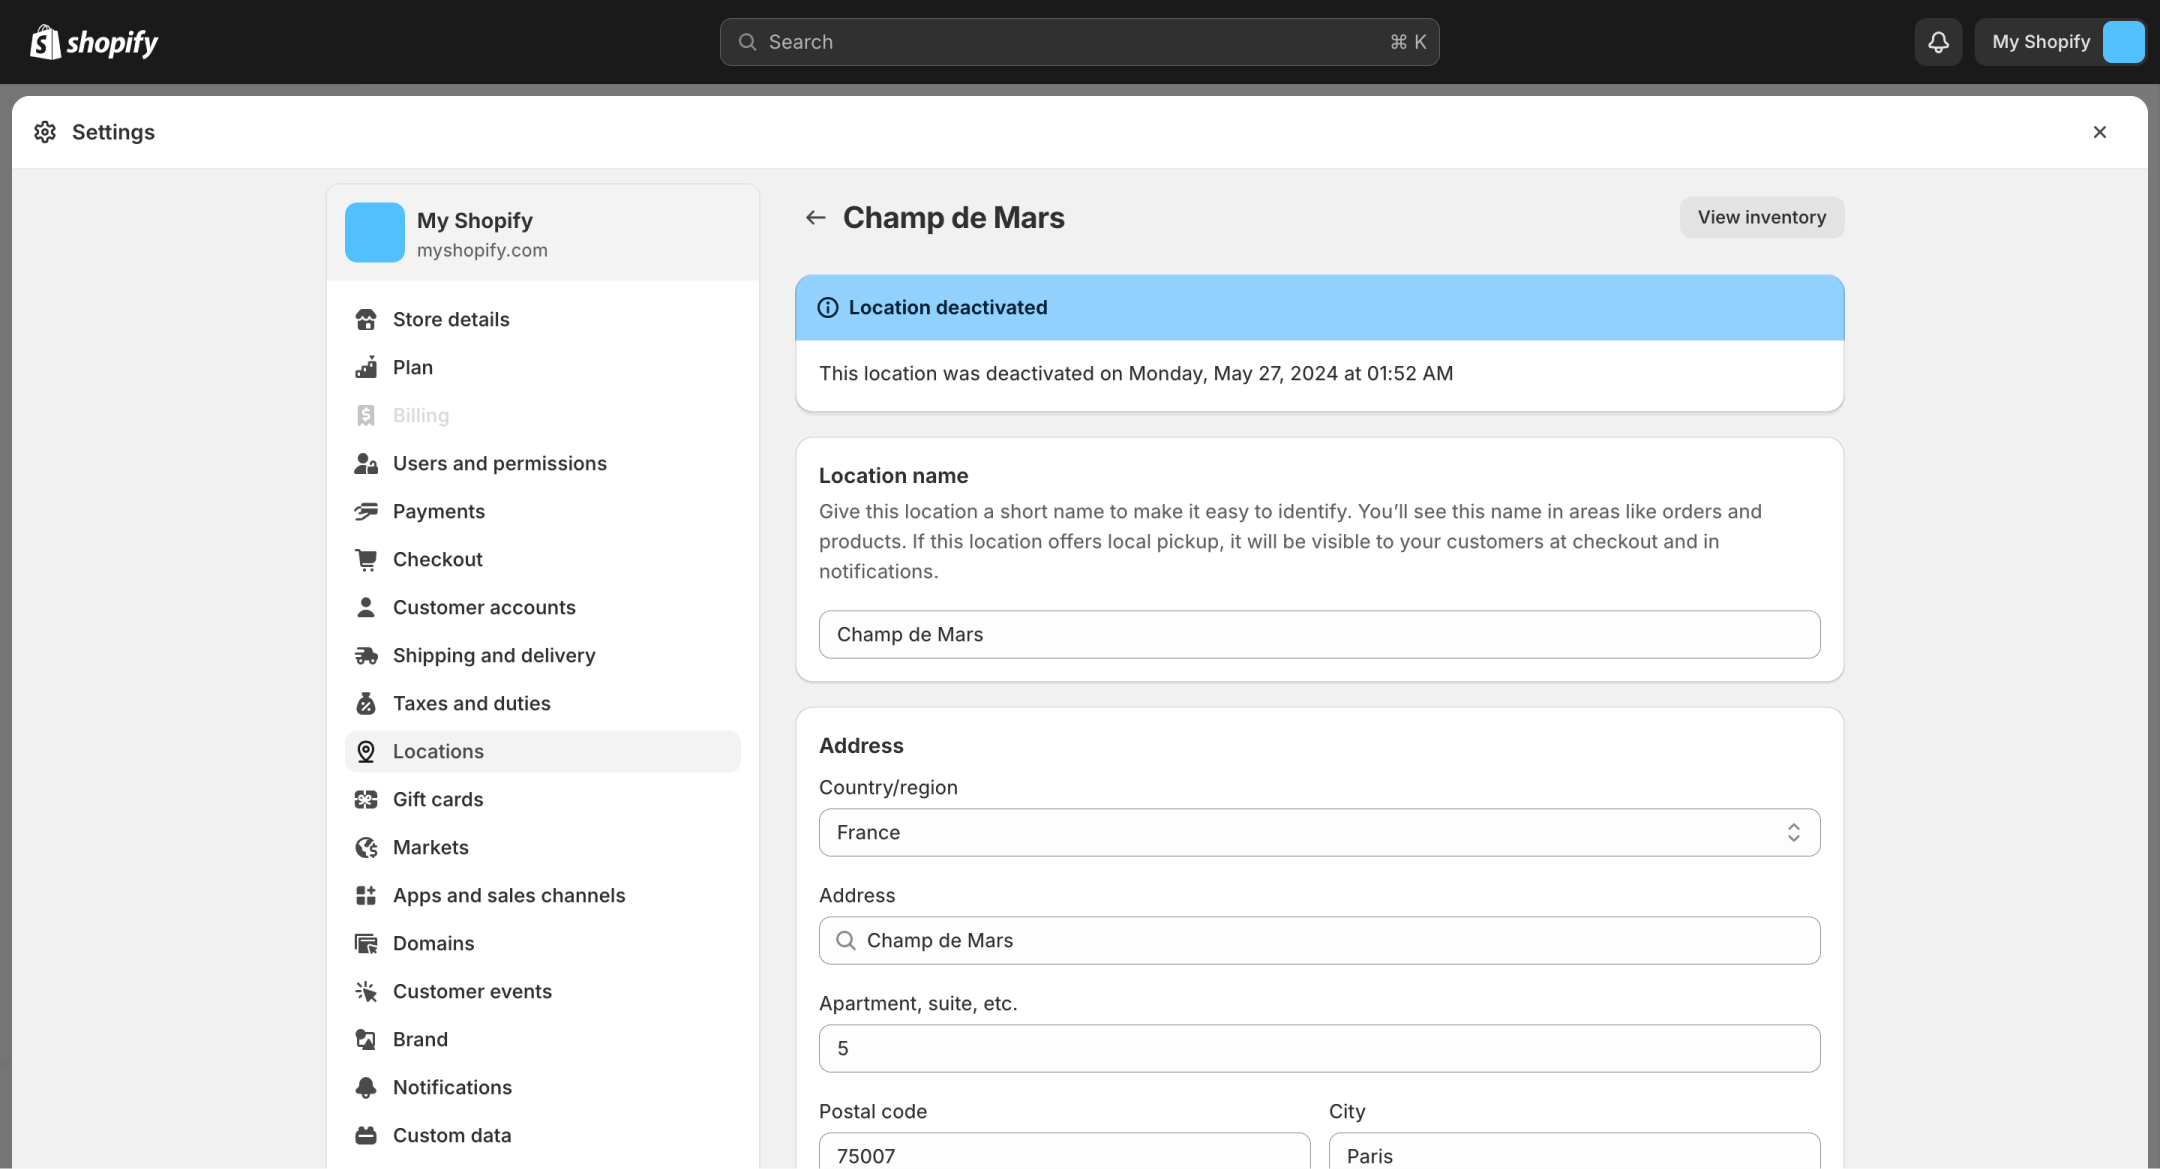Close the Settings panel
This screenshot has height=1169, width=2160.
tap(2099, 132)
